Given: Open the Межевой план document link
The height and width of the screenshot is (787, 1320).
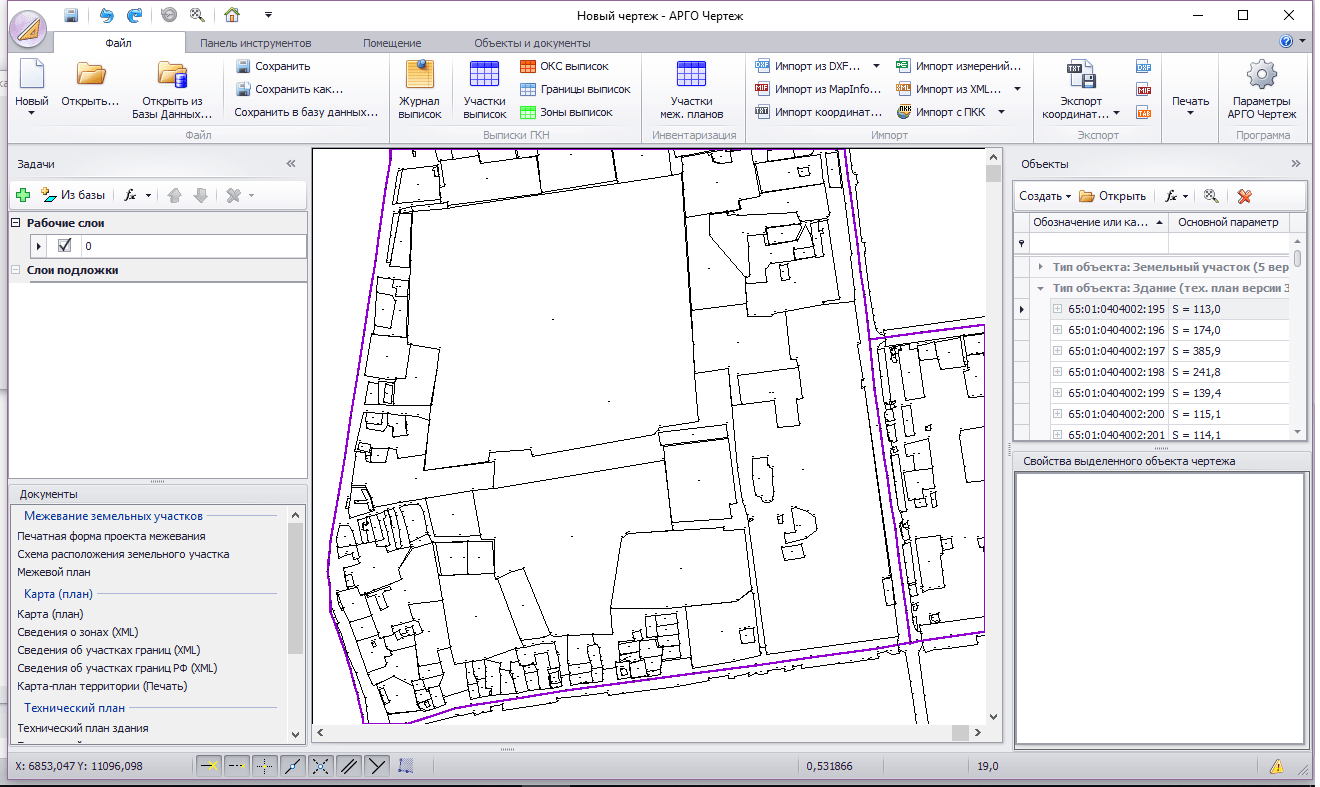Looking at the screenshot, I should tap(54, 572).
